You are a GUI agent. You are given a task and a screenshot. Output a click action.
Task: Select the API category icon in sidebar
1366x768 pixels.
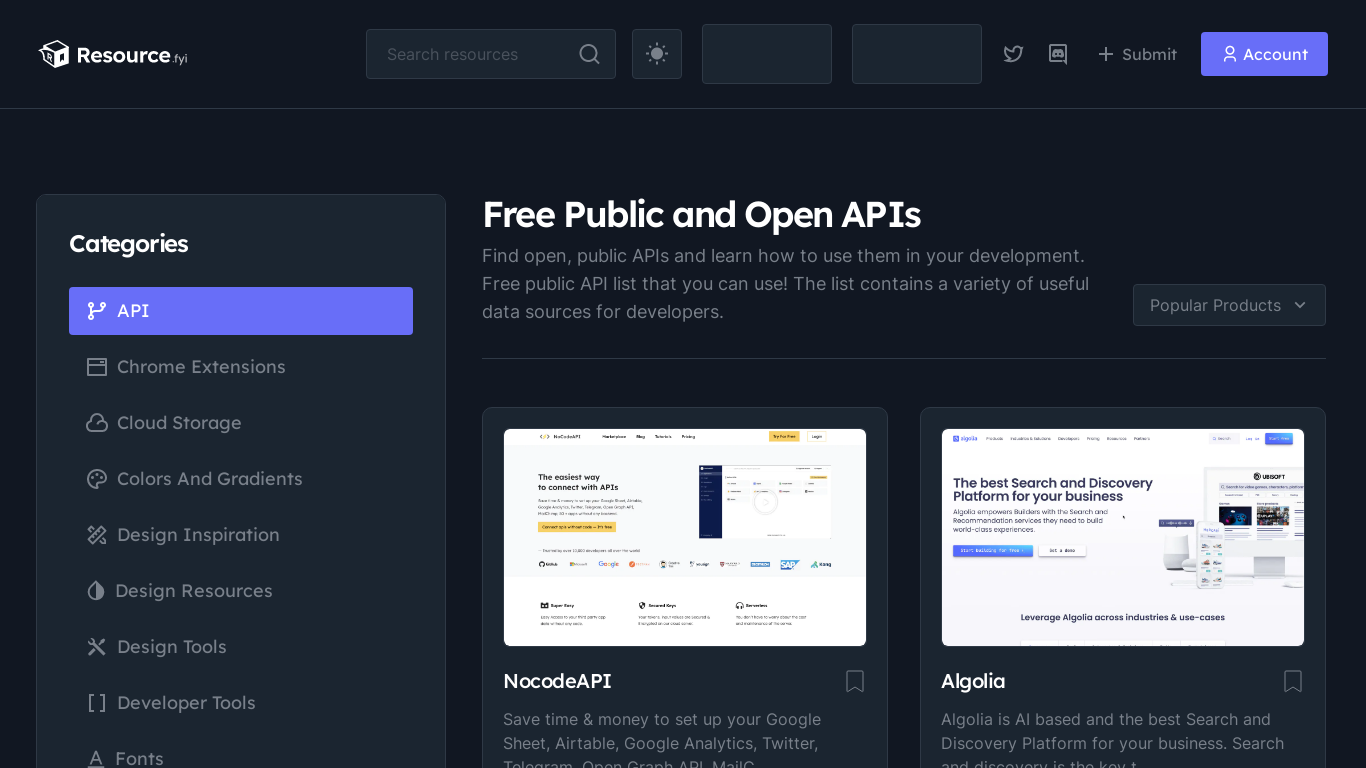96,311
